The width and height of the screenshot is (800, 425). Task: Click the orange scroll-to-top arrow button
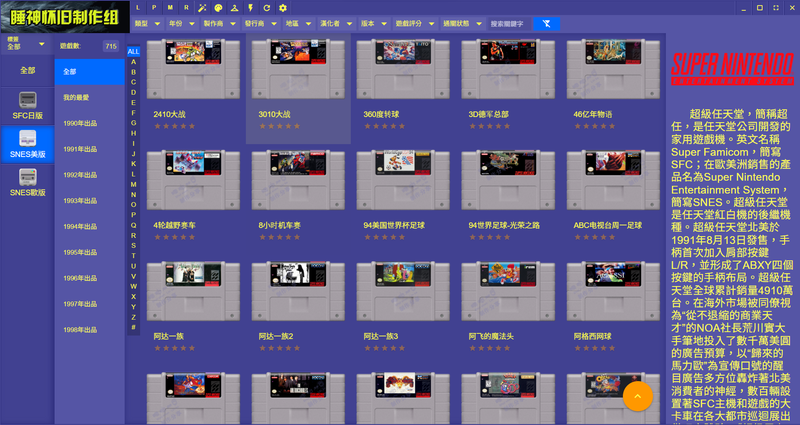(638, 396)
